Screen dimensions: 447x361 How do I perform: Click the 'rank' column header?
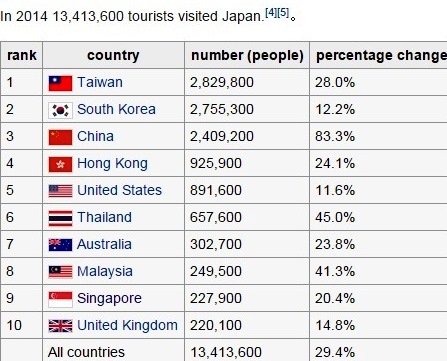tap(22, 55)
